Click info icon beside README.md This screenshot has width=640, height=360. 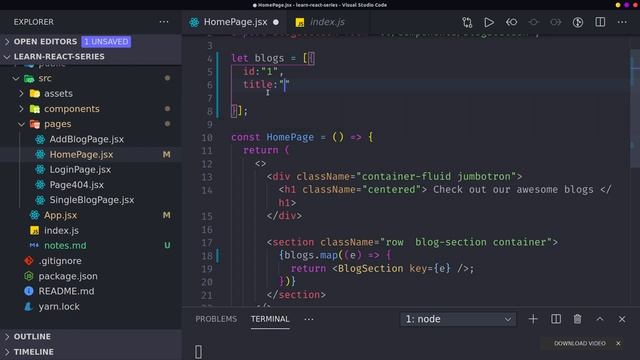coord(29,291)
